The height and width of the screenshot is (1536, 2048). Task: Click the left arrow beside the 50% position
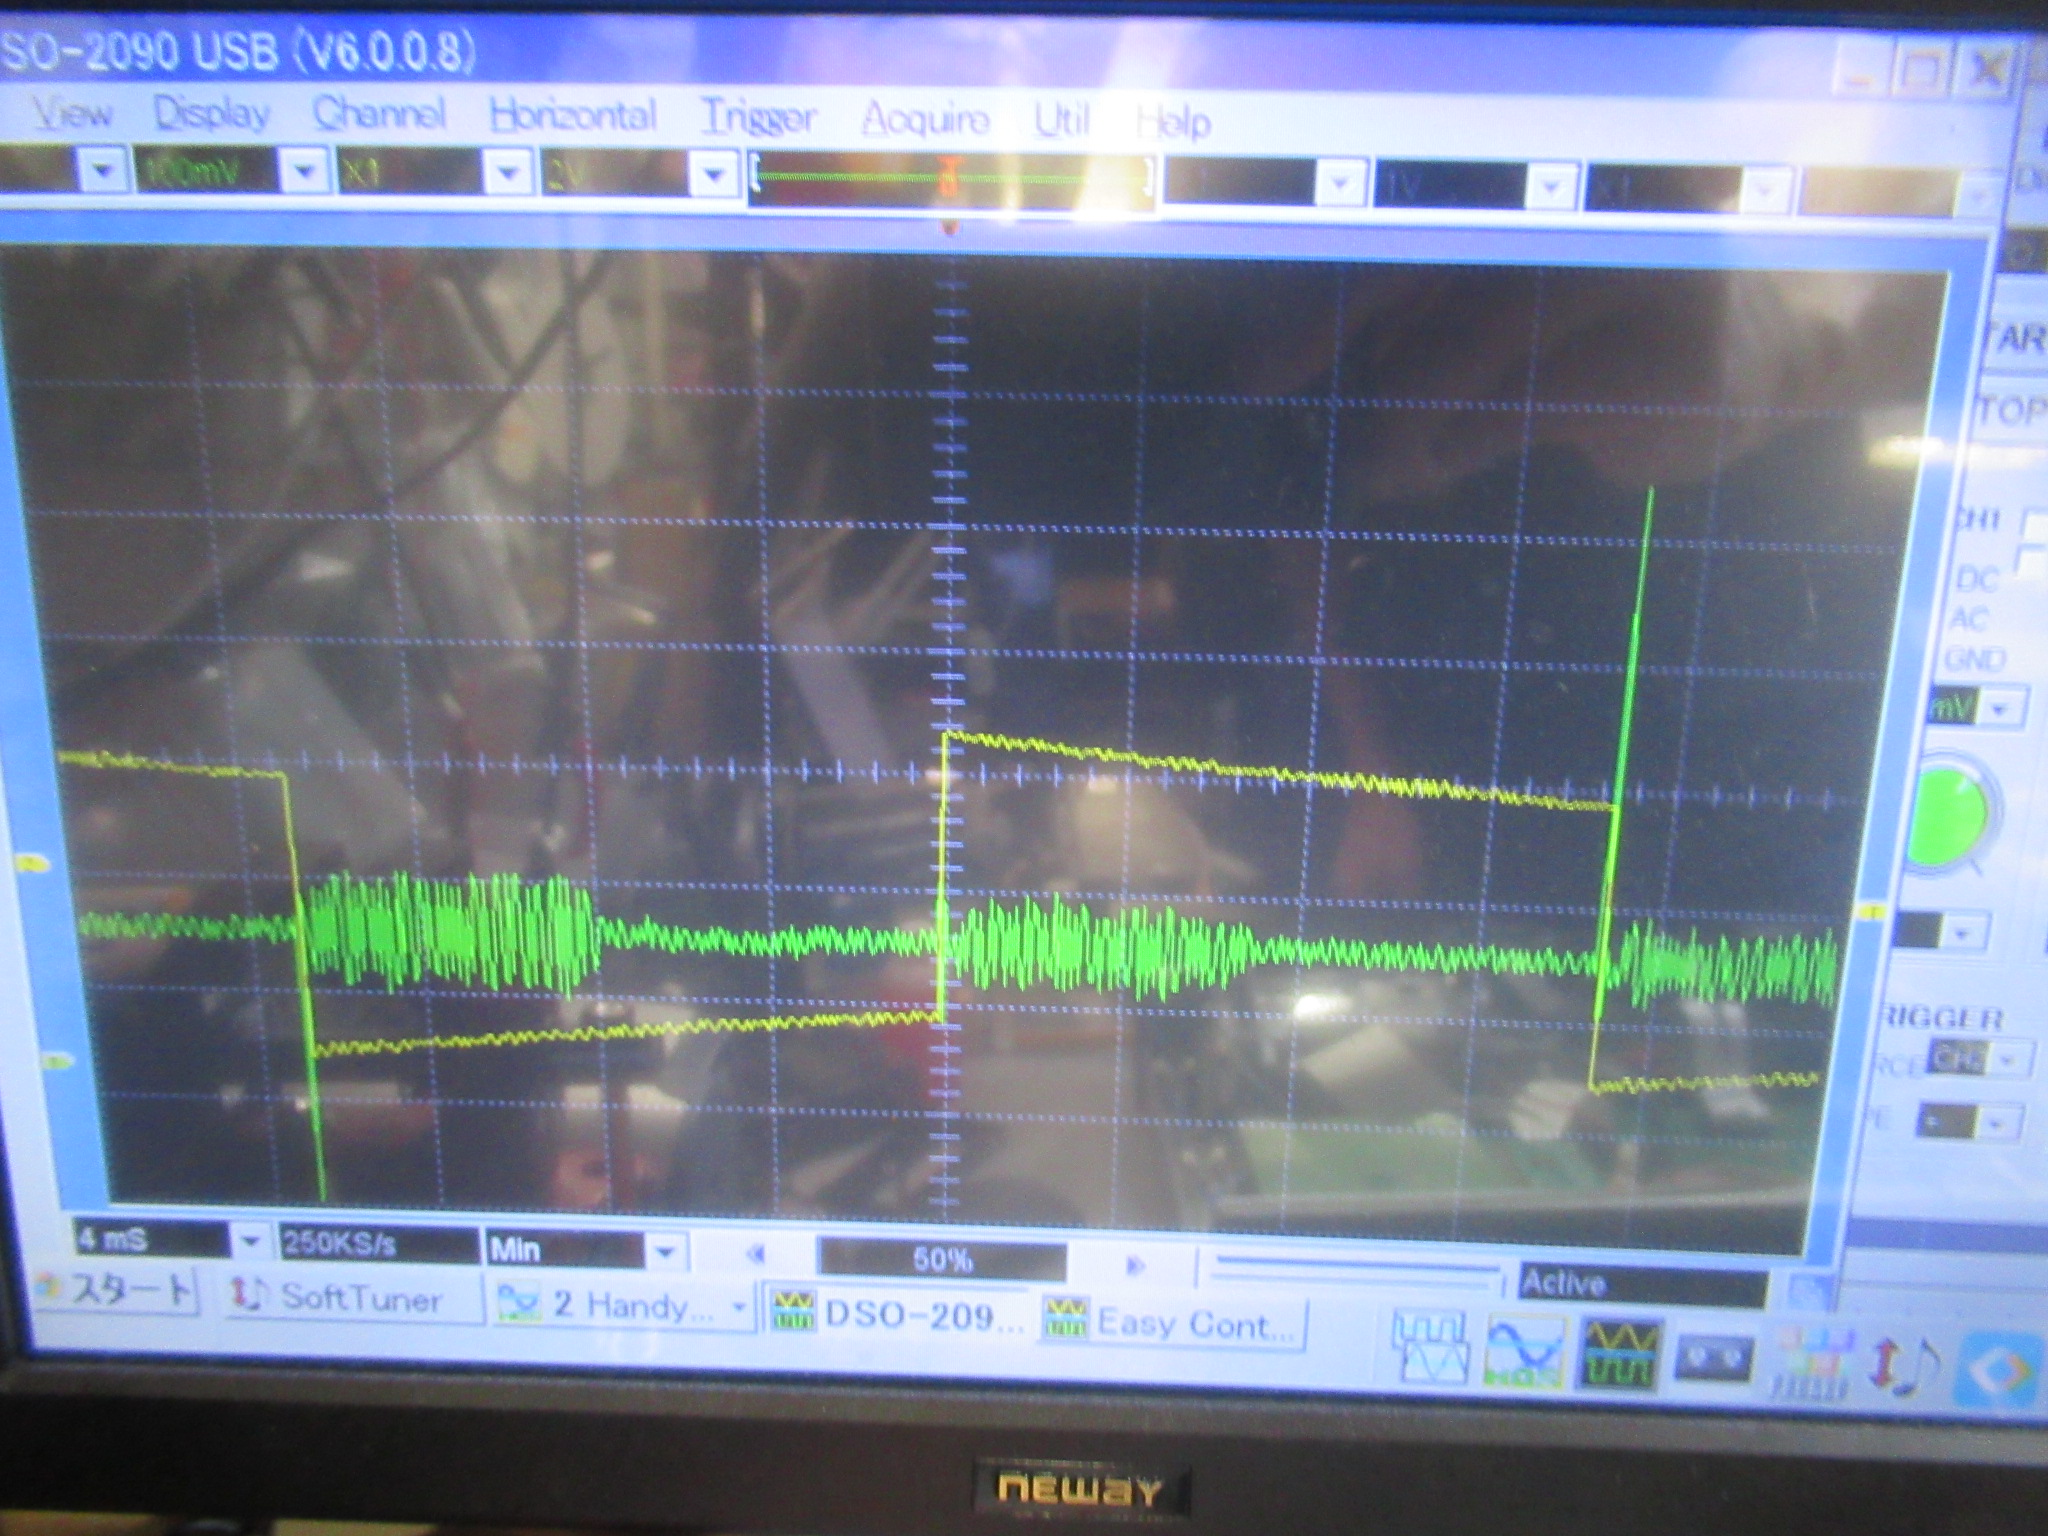[757, 1254]
